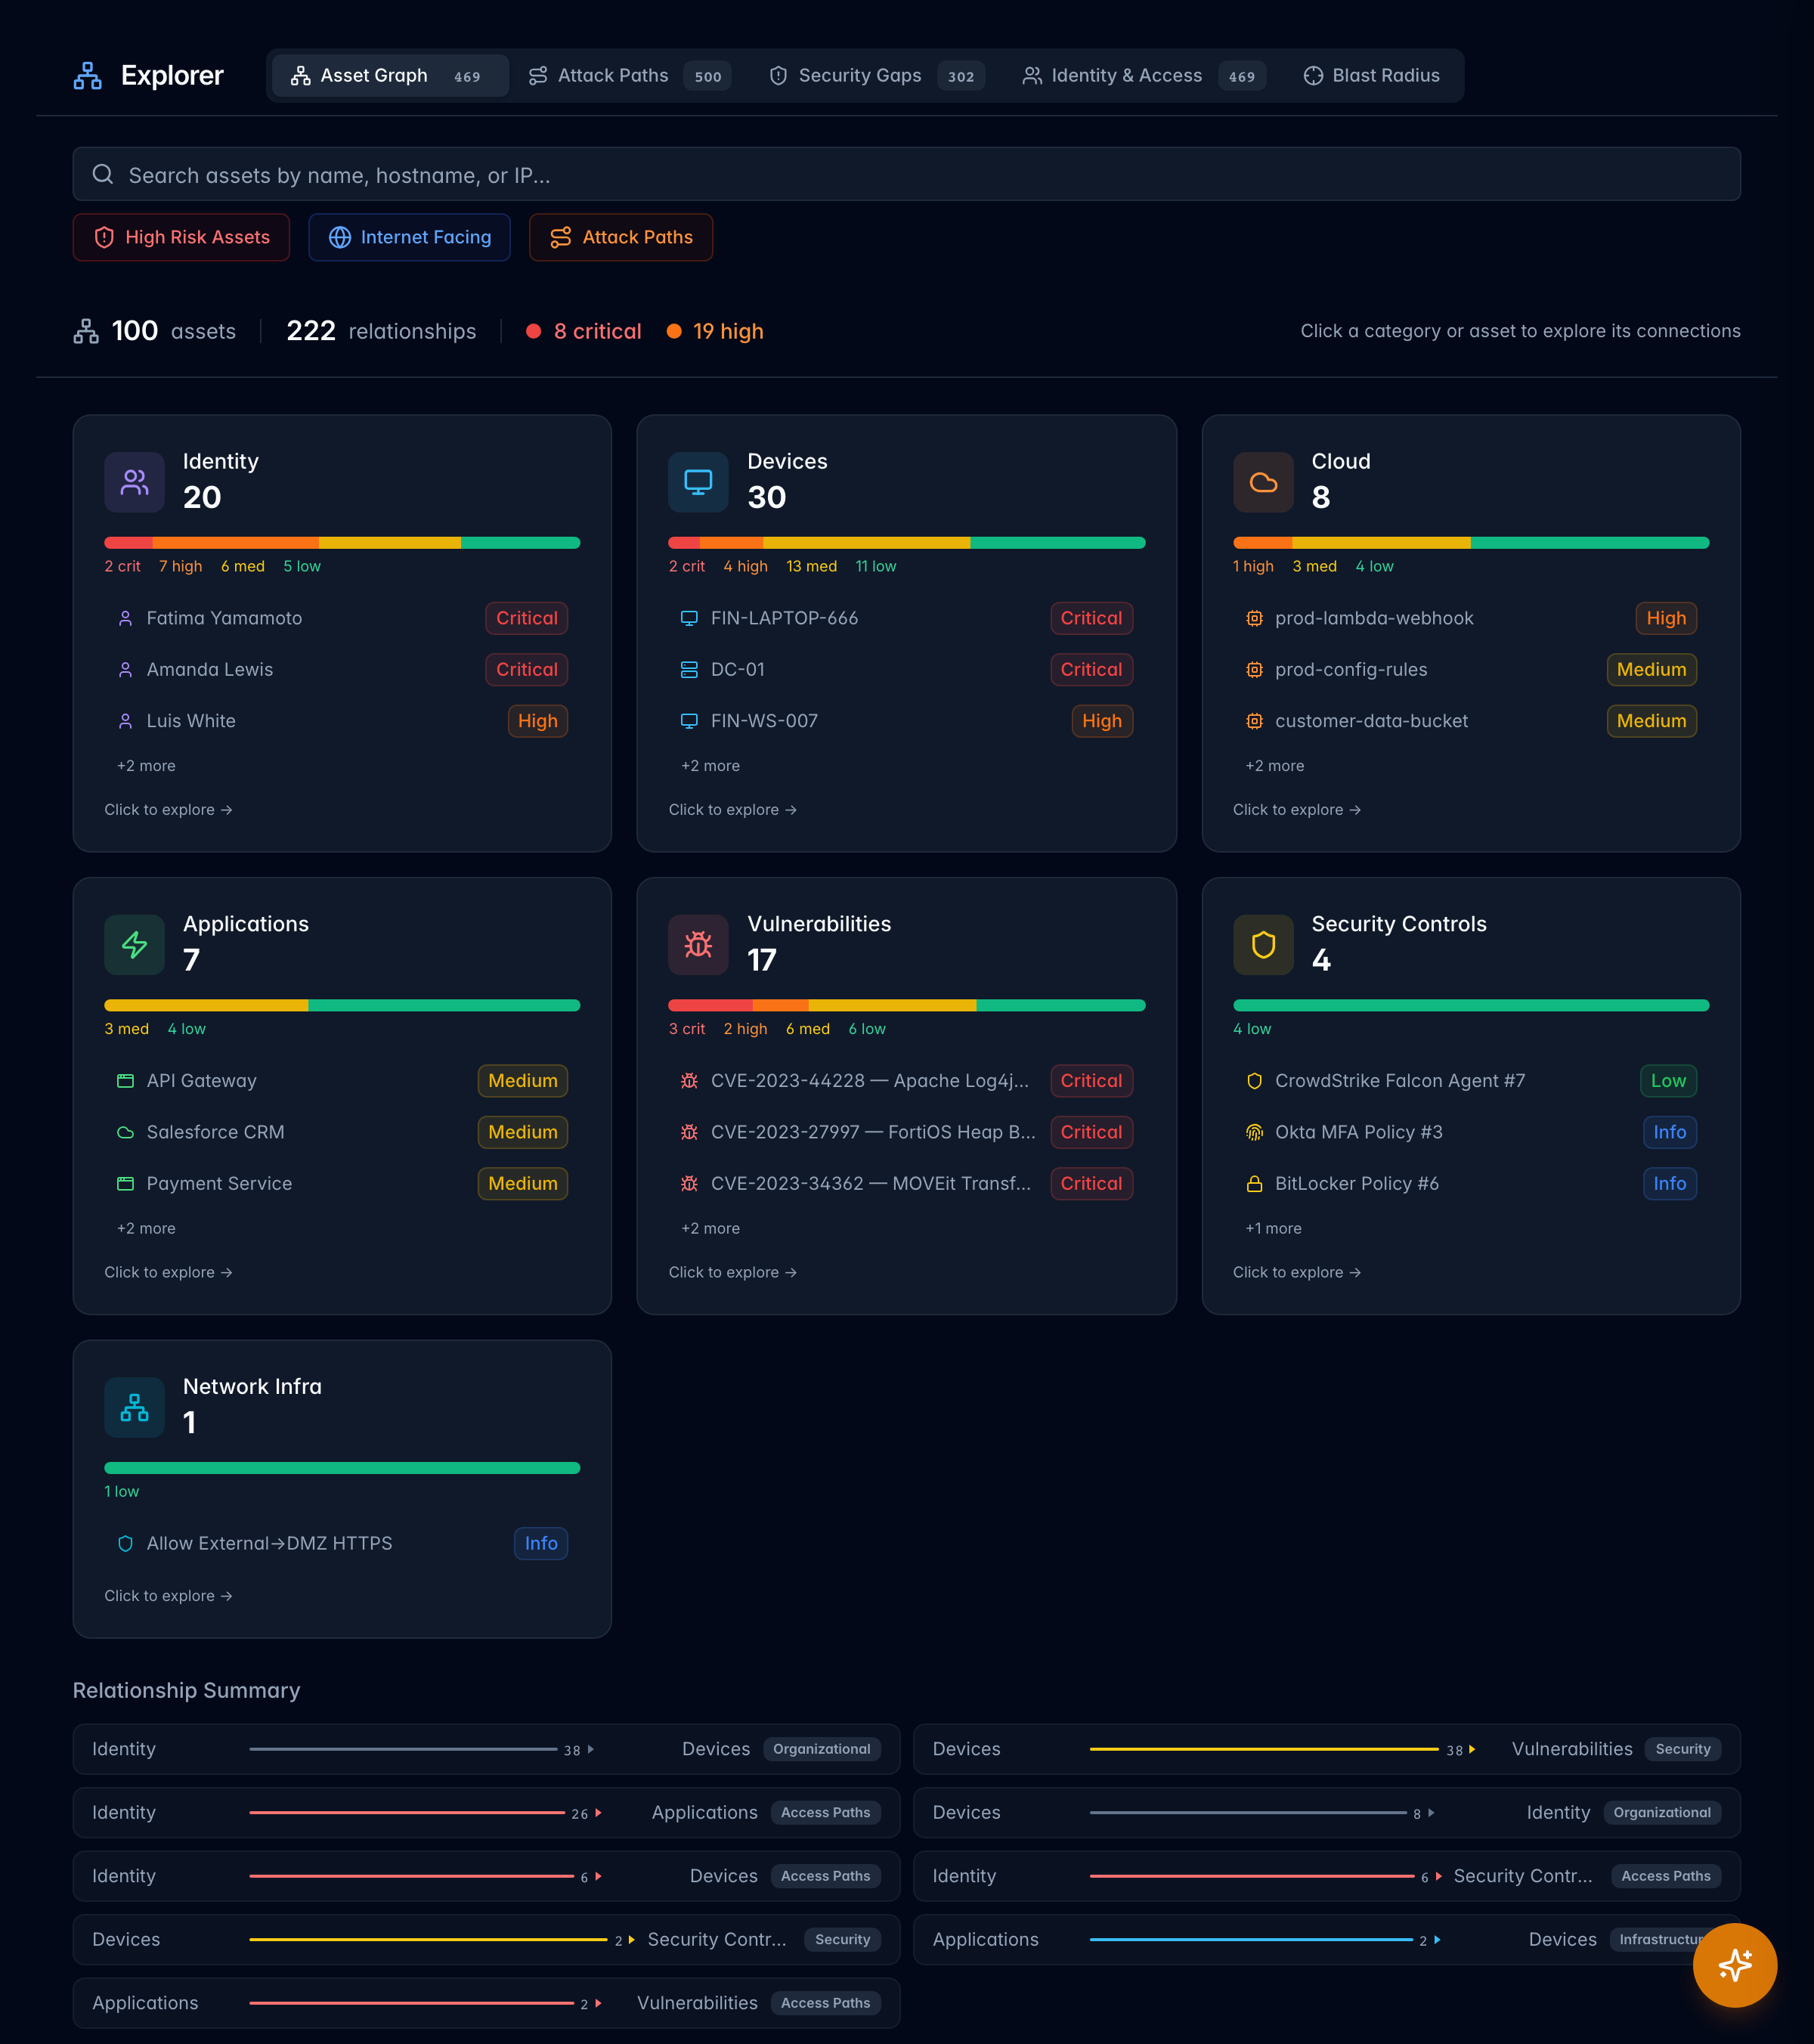Open Devices to Vulnerabilities Security relationship
This screenshot has width=1814, height=2044.
[1326, 1750]
